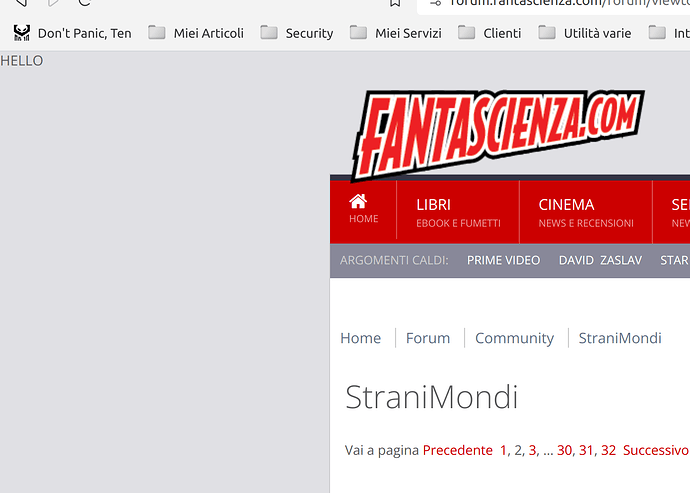Open the PRIME VIDEO hot topic
This screenshot has width=690, height=493.
(x=503, y=260)
